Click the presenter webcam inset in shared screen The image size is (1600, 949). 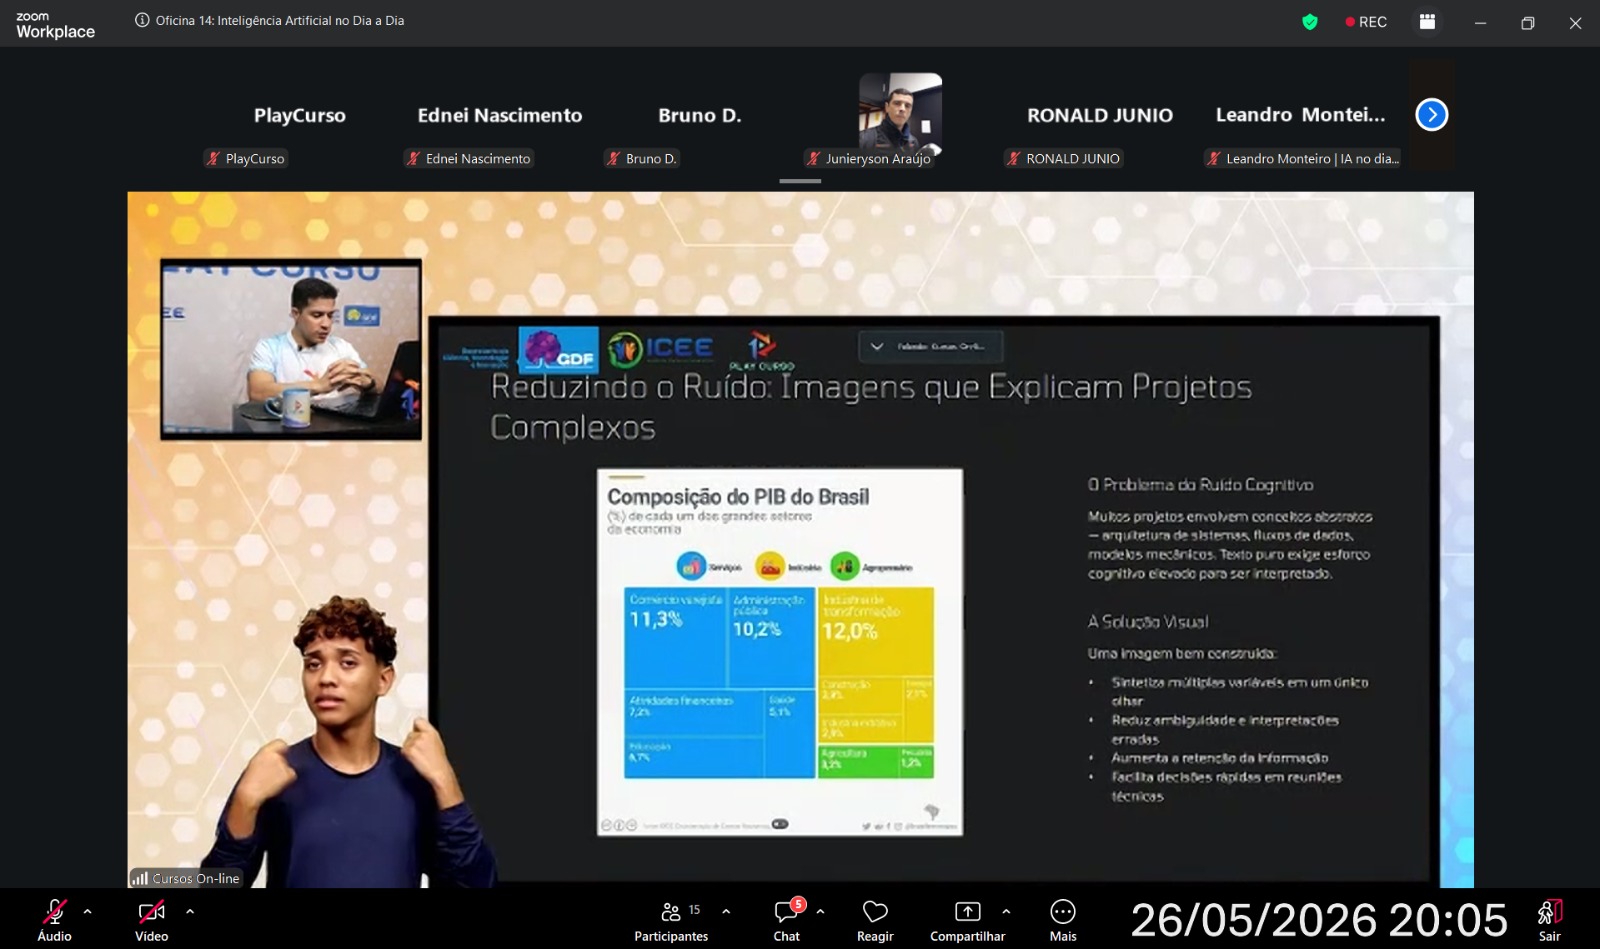pos(291,349)
